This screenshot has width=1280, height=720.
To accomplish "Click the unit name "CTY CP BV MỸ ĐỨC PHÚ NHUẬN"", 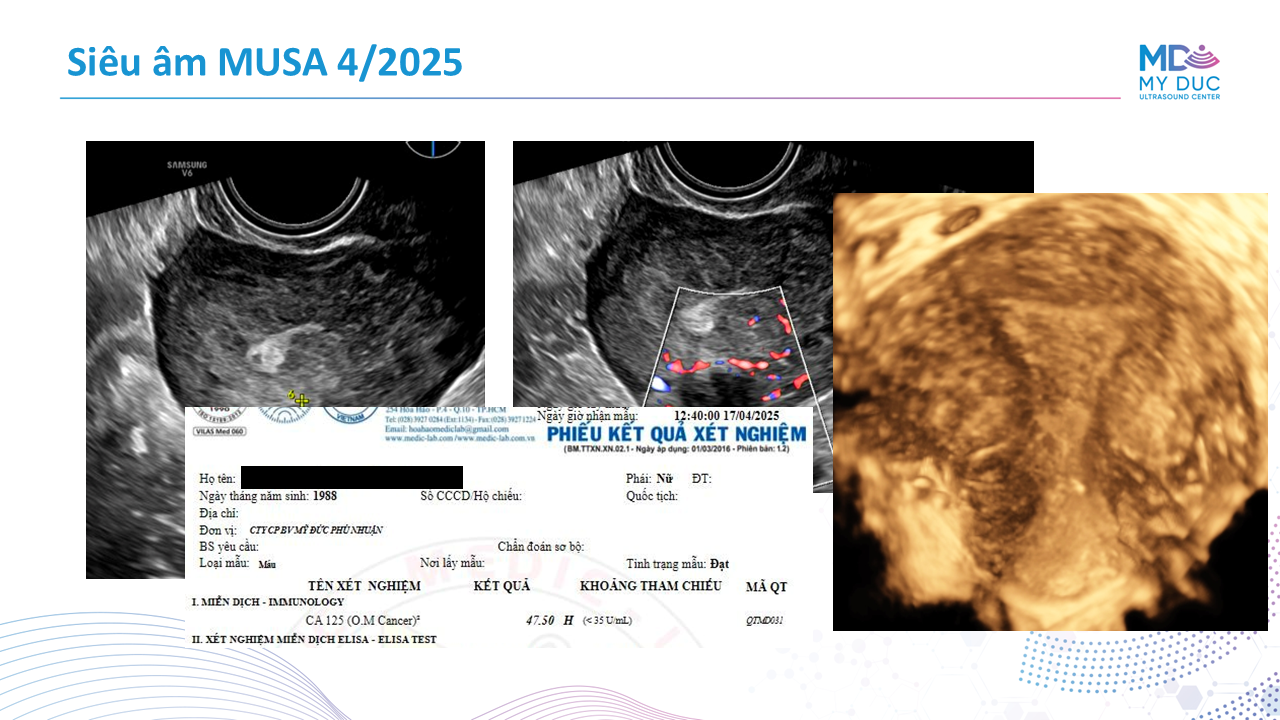I will click(x=316, y=530).
